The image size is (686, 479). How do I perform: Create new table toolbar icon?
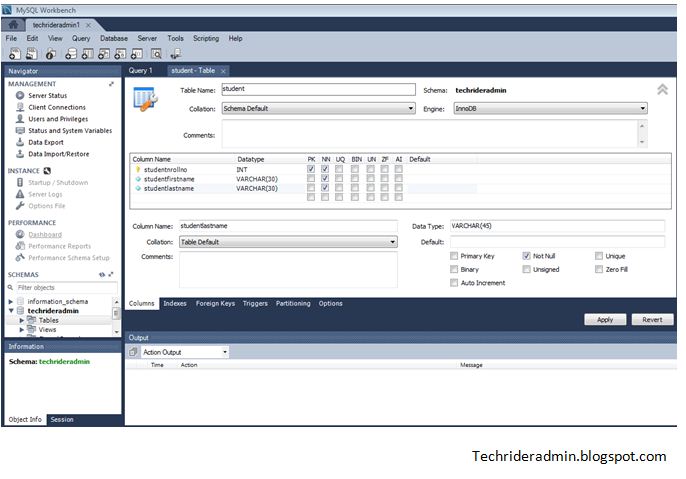pos(88,54)
